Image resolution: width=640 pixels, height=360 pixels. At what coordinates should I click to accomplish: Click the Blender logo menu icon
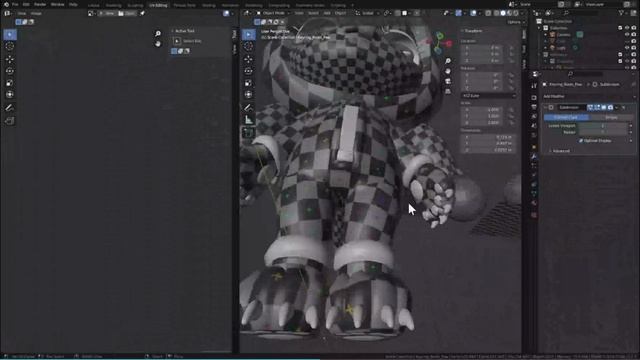(6, 4)
